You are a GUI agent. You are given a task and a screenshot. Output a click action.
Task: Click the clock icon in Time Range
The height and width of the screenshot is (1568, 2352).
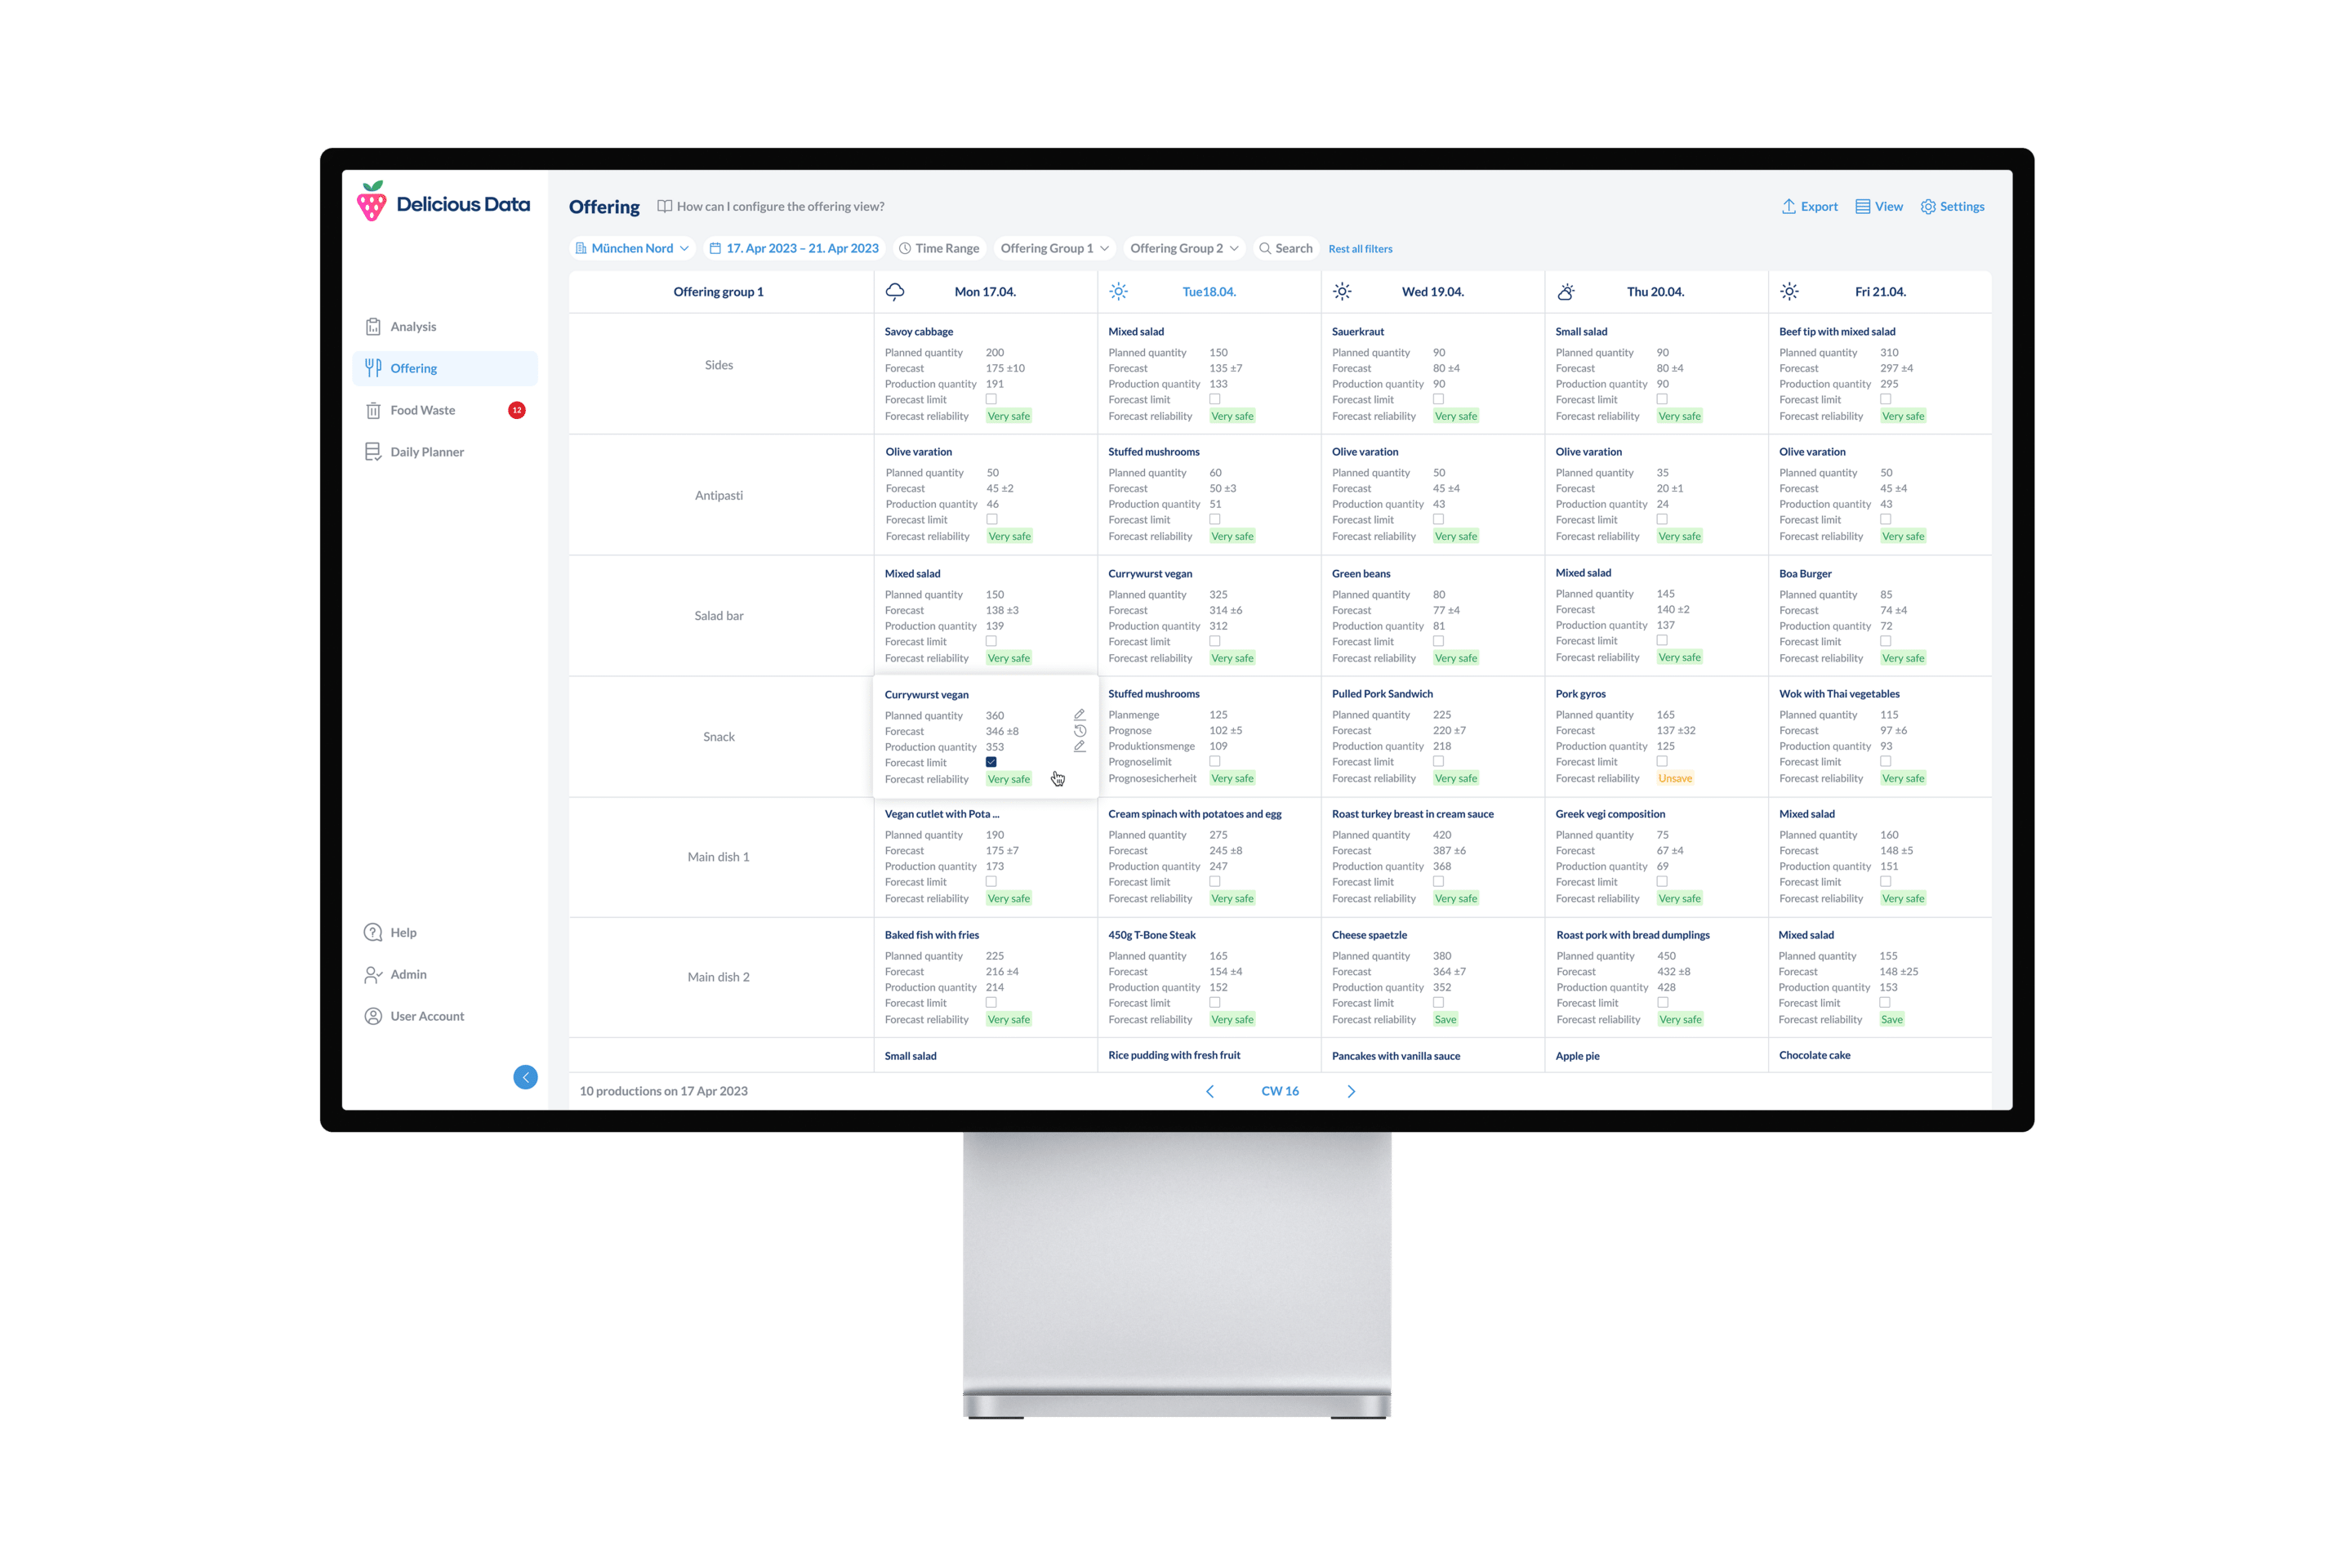pyautogui.click(x=904, y=248)
